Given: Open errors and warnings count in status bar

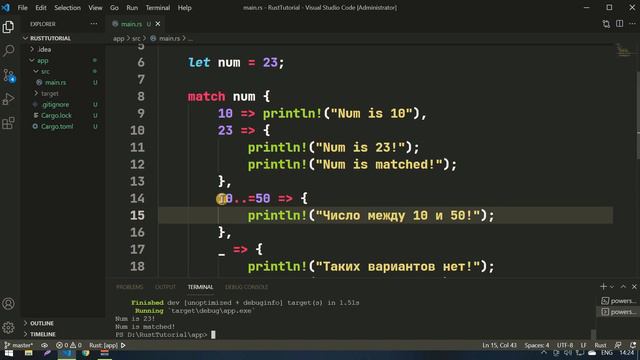Looking at the screenshot, I should (x=69, y=345).
